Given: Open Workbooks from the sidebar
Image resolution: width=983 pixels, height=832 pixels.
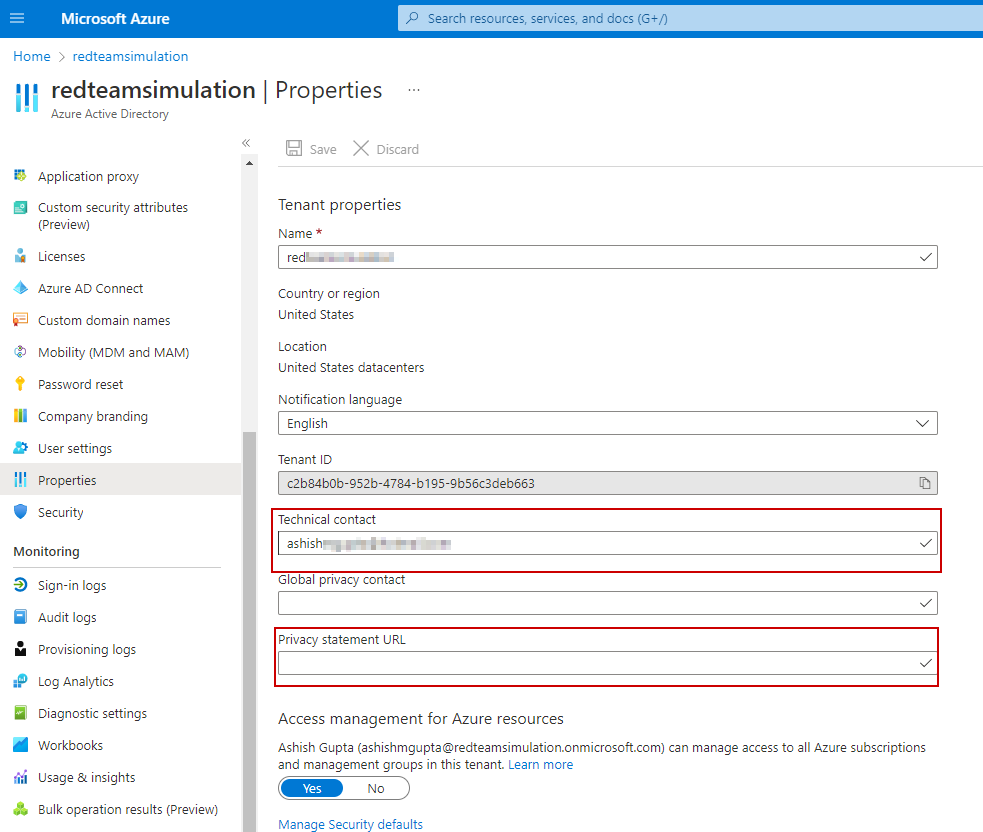Looking at the screenshot, I should click(71, 745).
